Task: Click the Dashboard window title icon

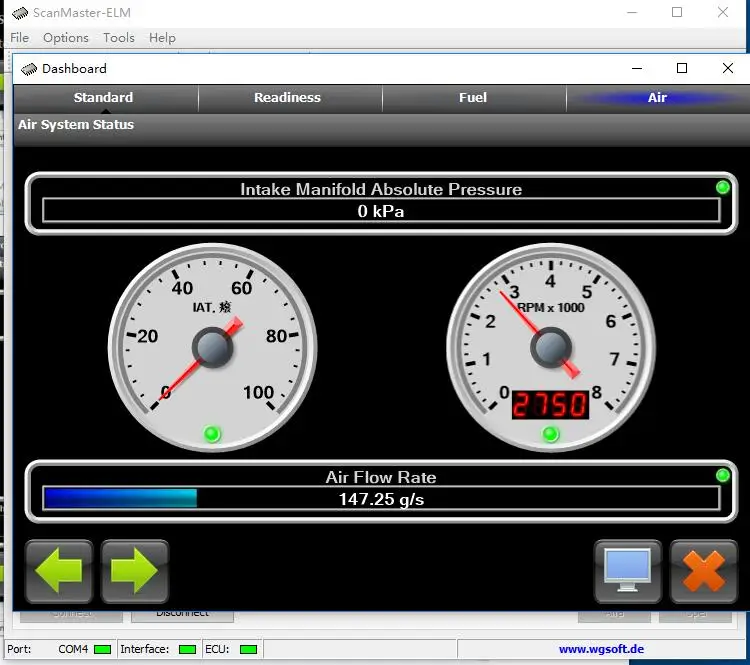Action: [x=29, y=69]
